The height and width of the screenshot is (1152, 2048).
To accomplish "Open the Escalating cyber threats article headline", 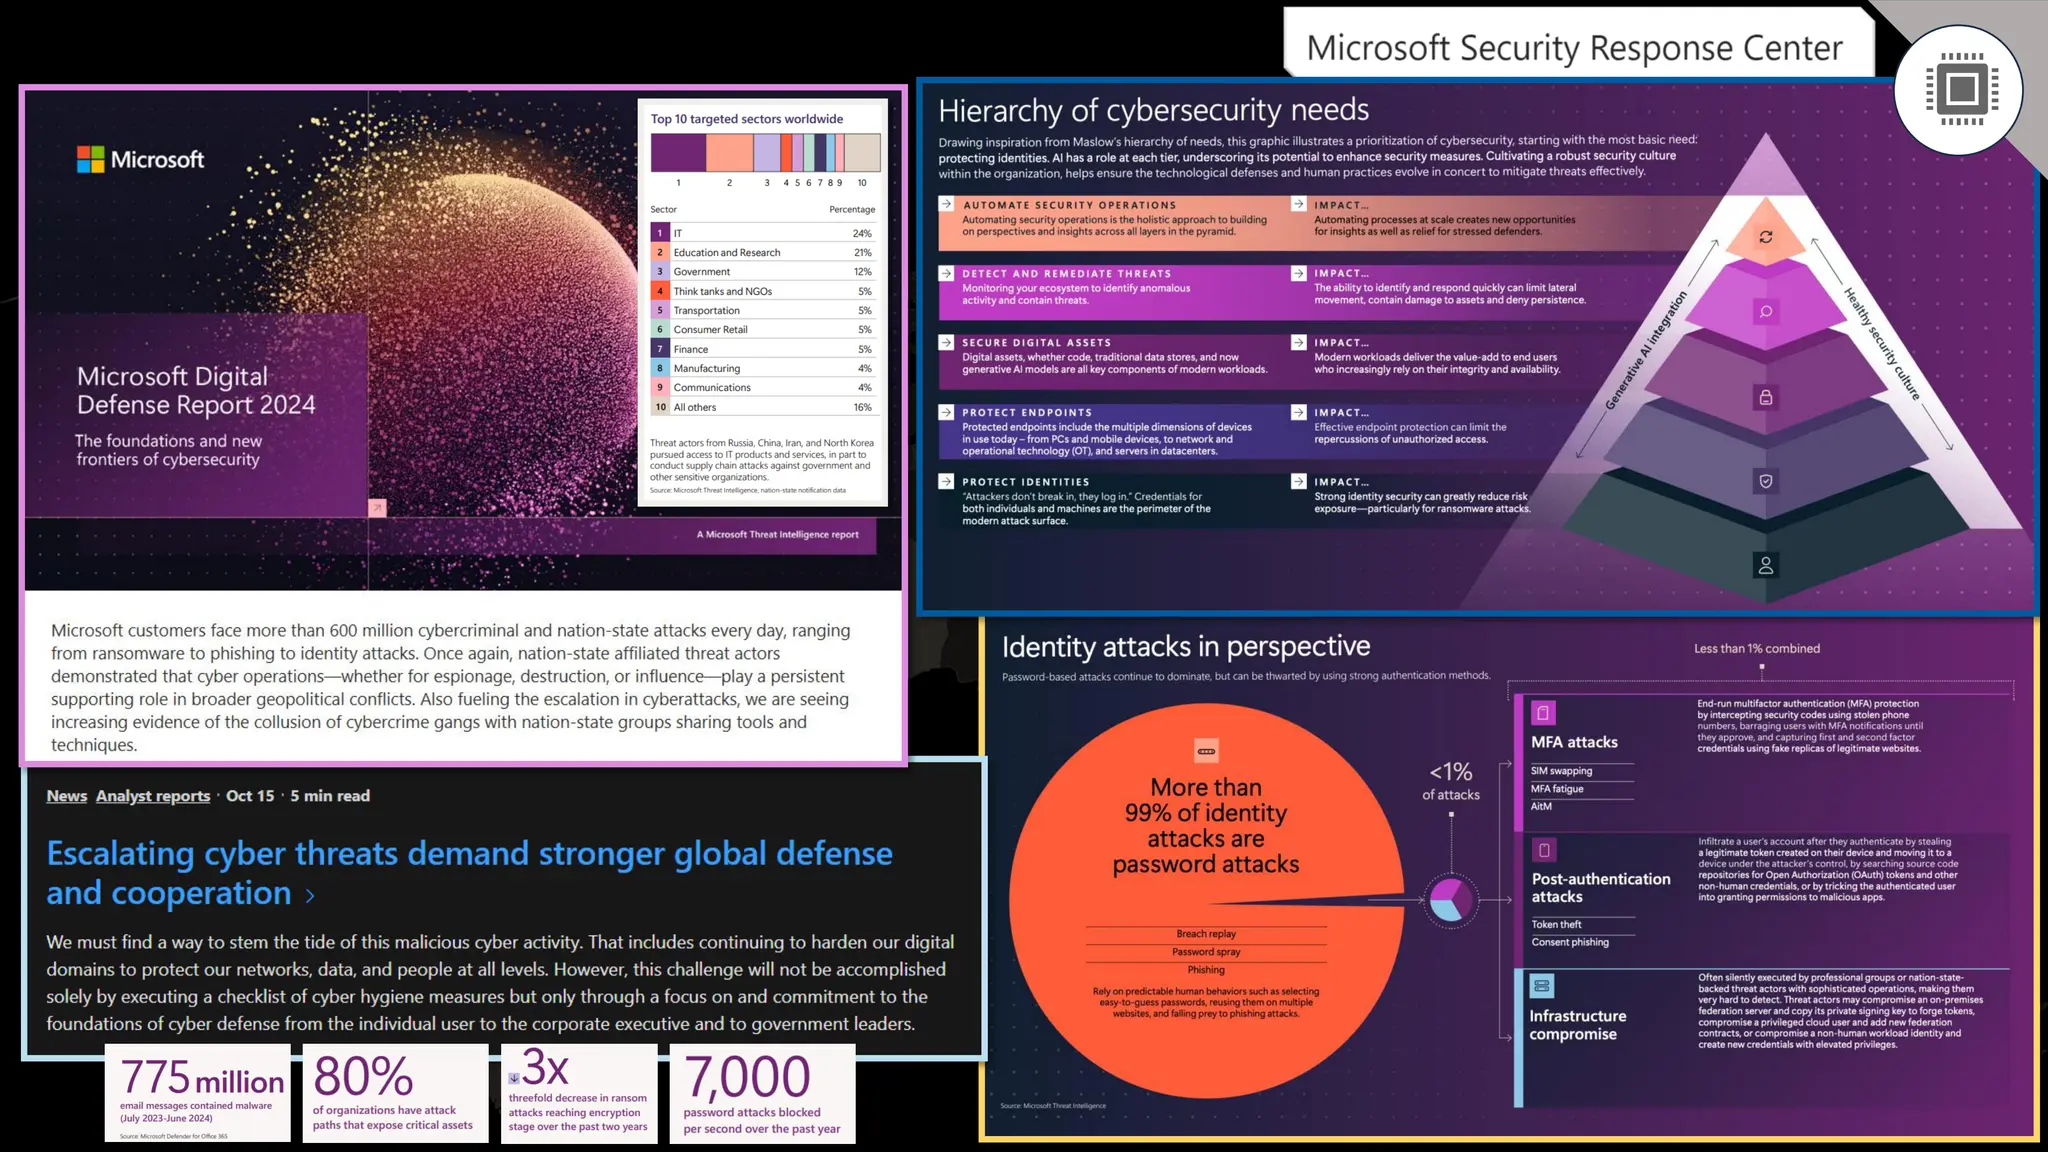I will pos(469,873).
